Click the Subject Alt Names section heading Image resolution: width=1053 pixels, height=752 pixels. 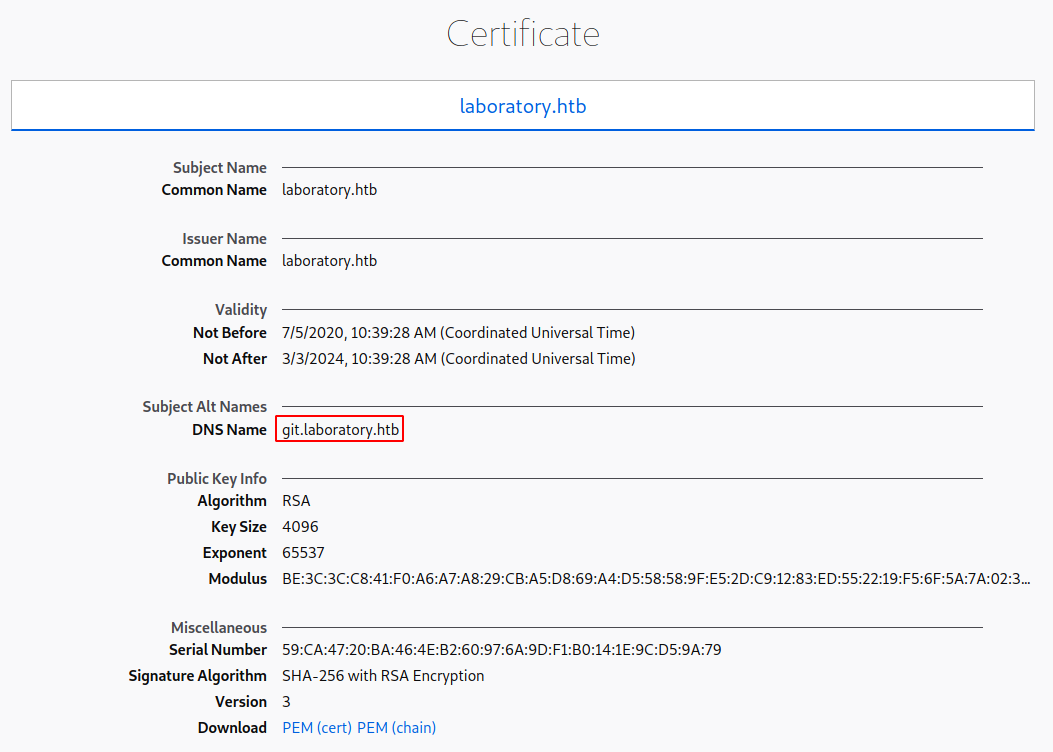(x=204, y=407)
